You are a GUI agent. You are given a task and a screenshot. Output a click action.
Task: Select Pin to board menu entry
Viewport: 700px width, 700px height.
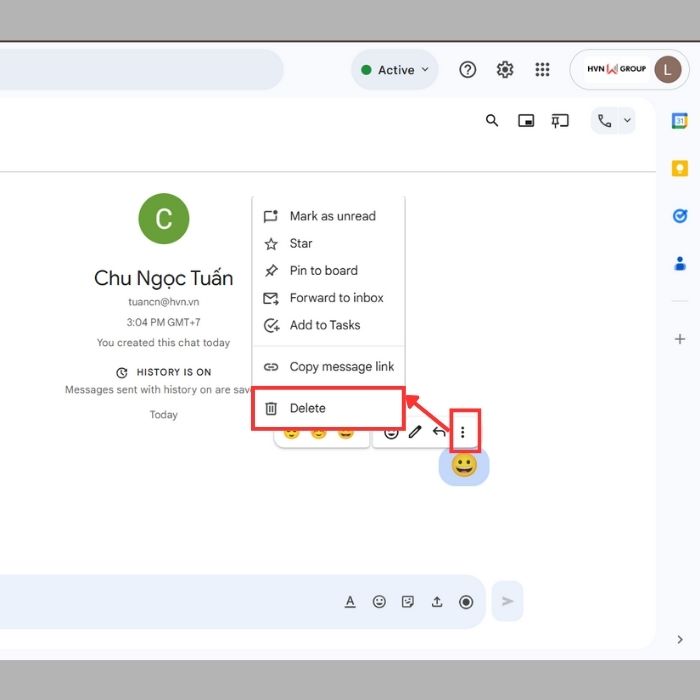329,271
